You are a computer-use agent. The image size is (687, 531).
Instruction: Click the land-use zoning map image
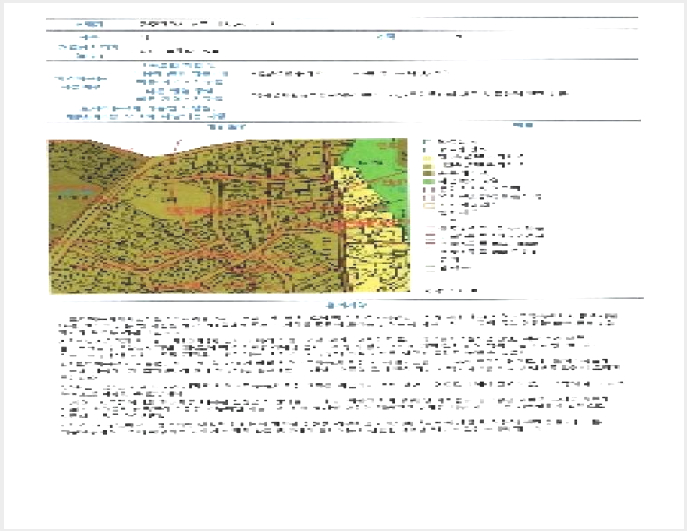coord(229,216)
